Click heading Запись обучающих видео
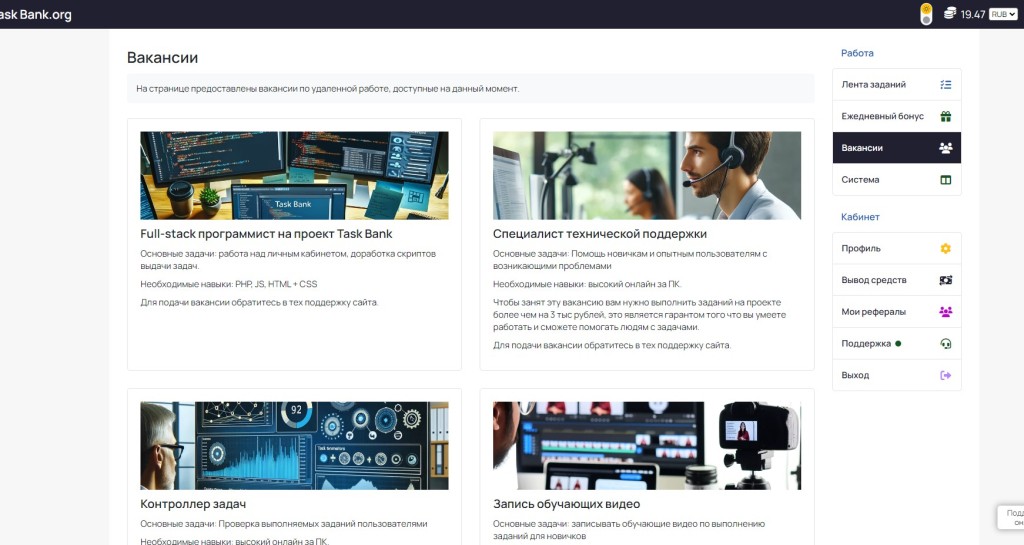The image size is (1024, 545). pyautogui.click(x=566, y=504)
